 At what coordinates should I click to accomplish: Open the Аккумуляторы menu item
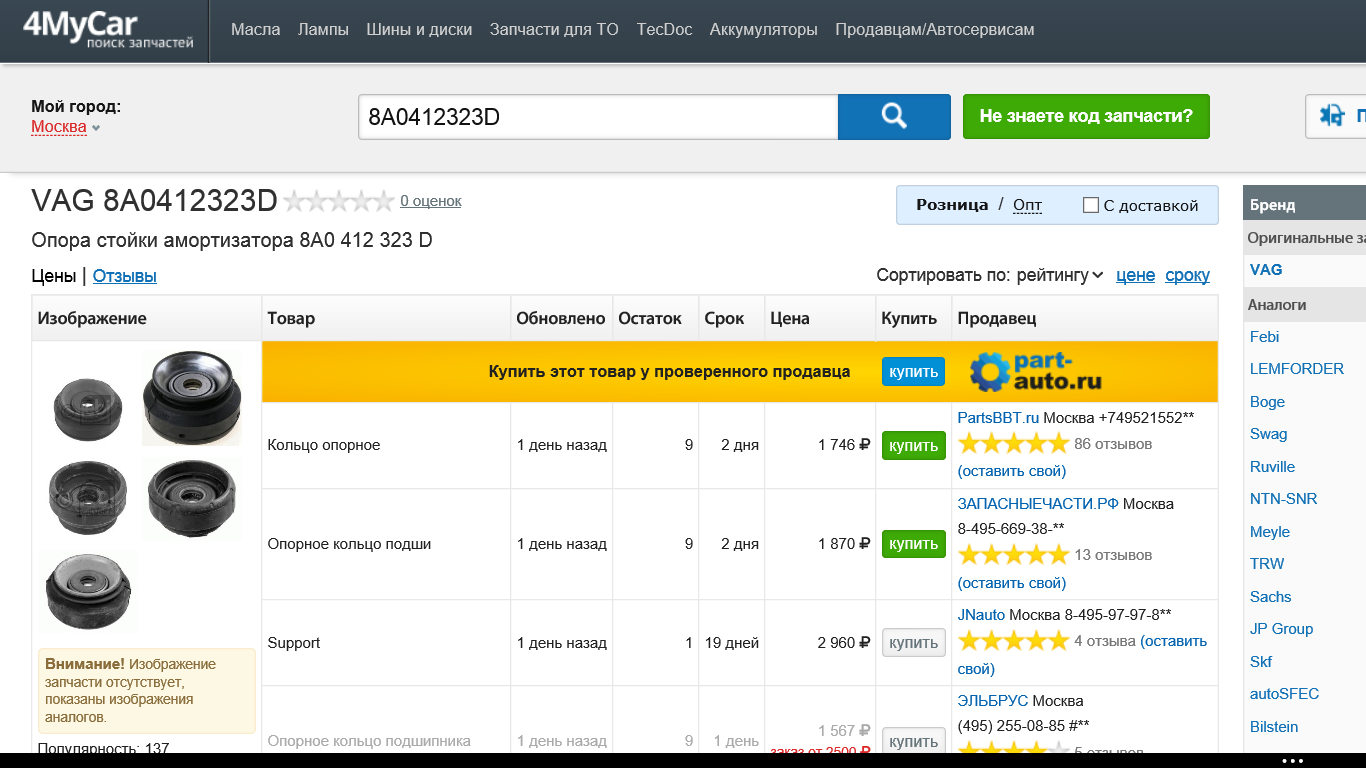click(764, 29)
